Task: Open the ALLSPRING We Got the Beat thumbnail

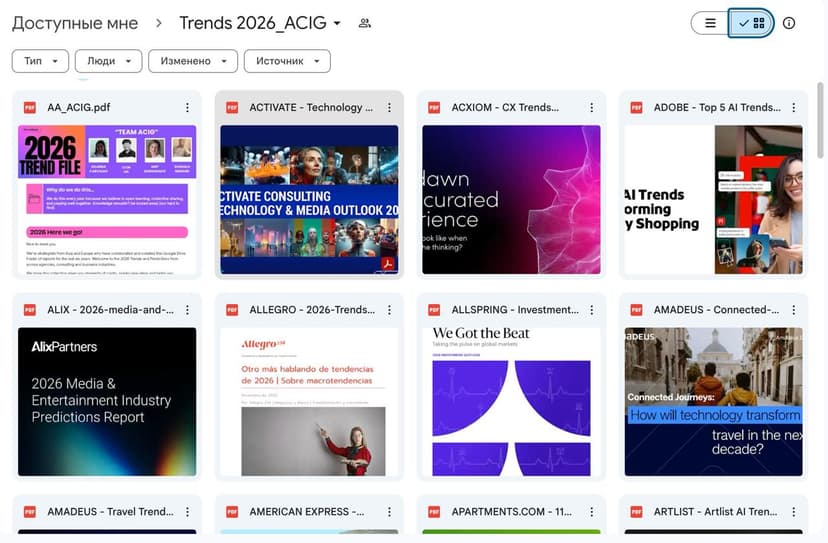Action: pos(511,401)
